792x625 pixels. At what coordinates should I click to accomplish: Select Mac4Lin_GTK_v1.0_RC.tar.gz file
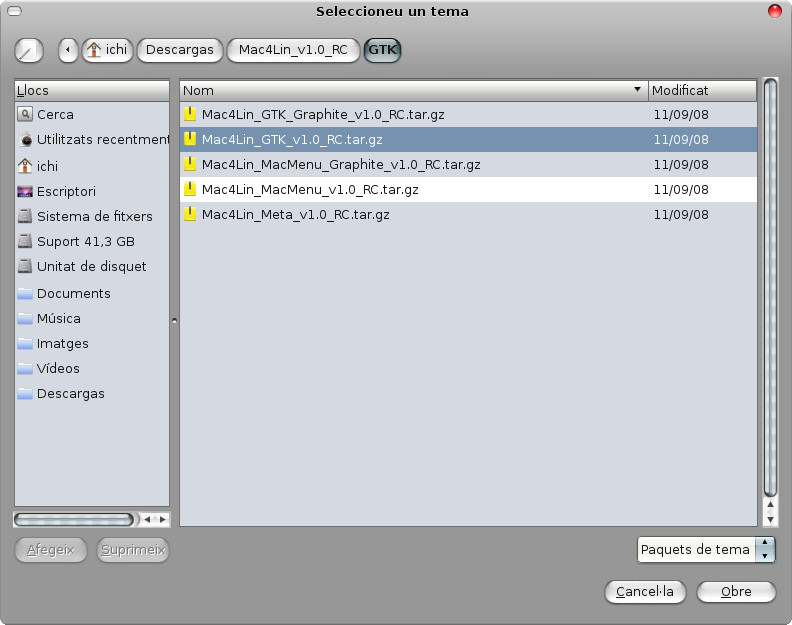(468, 139)
